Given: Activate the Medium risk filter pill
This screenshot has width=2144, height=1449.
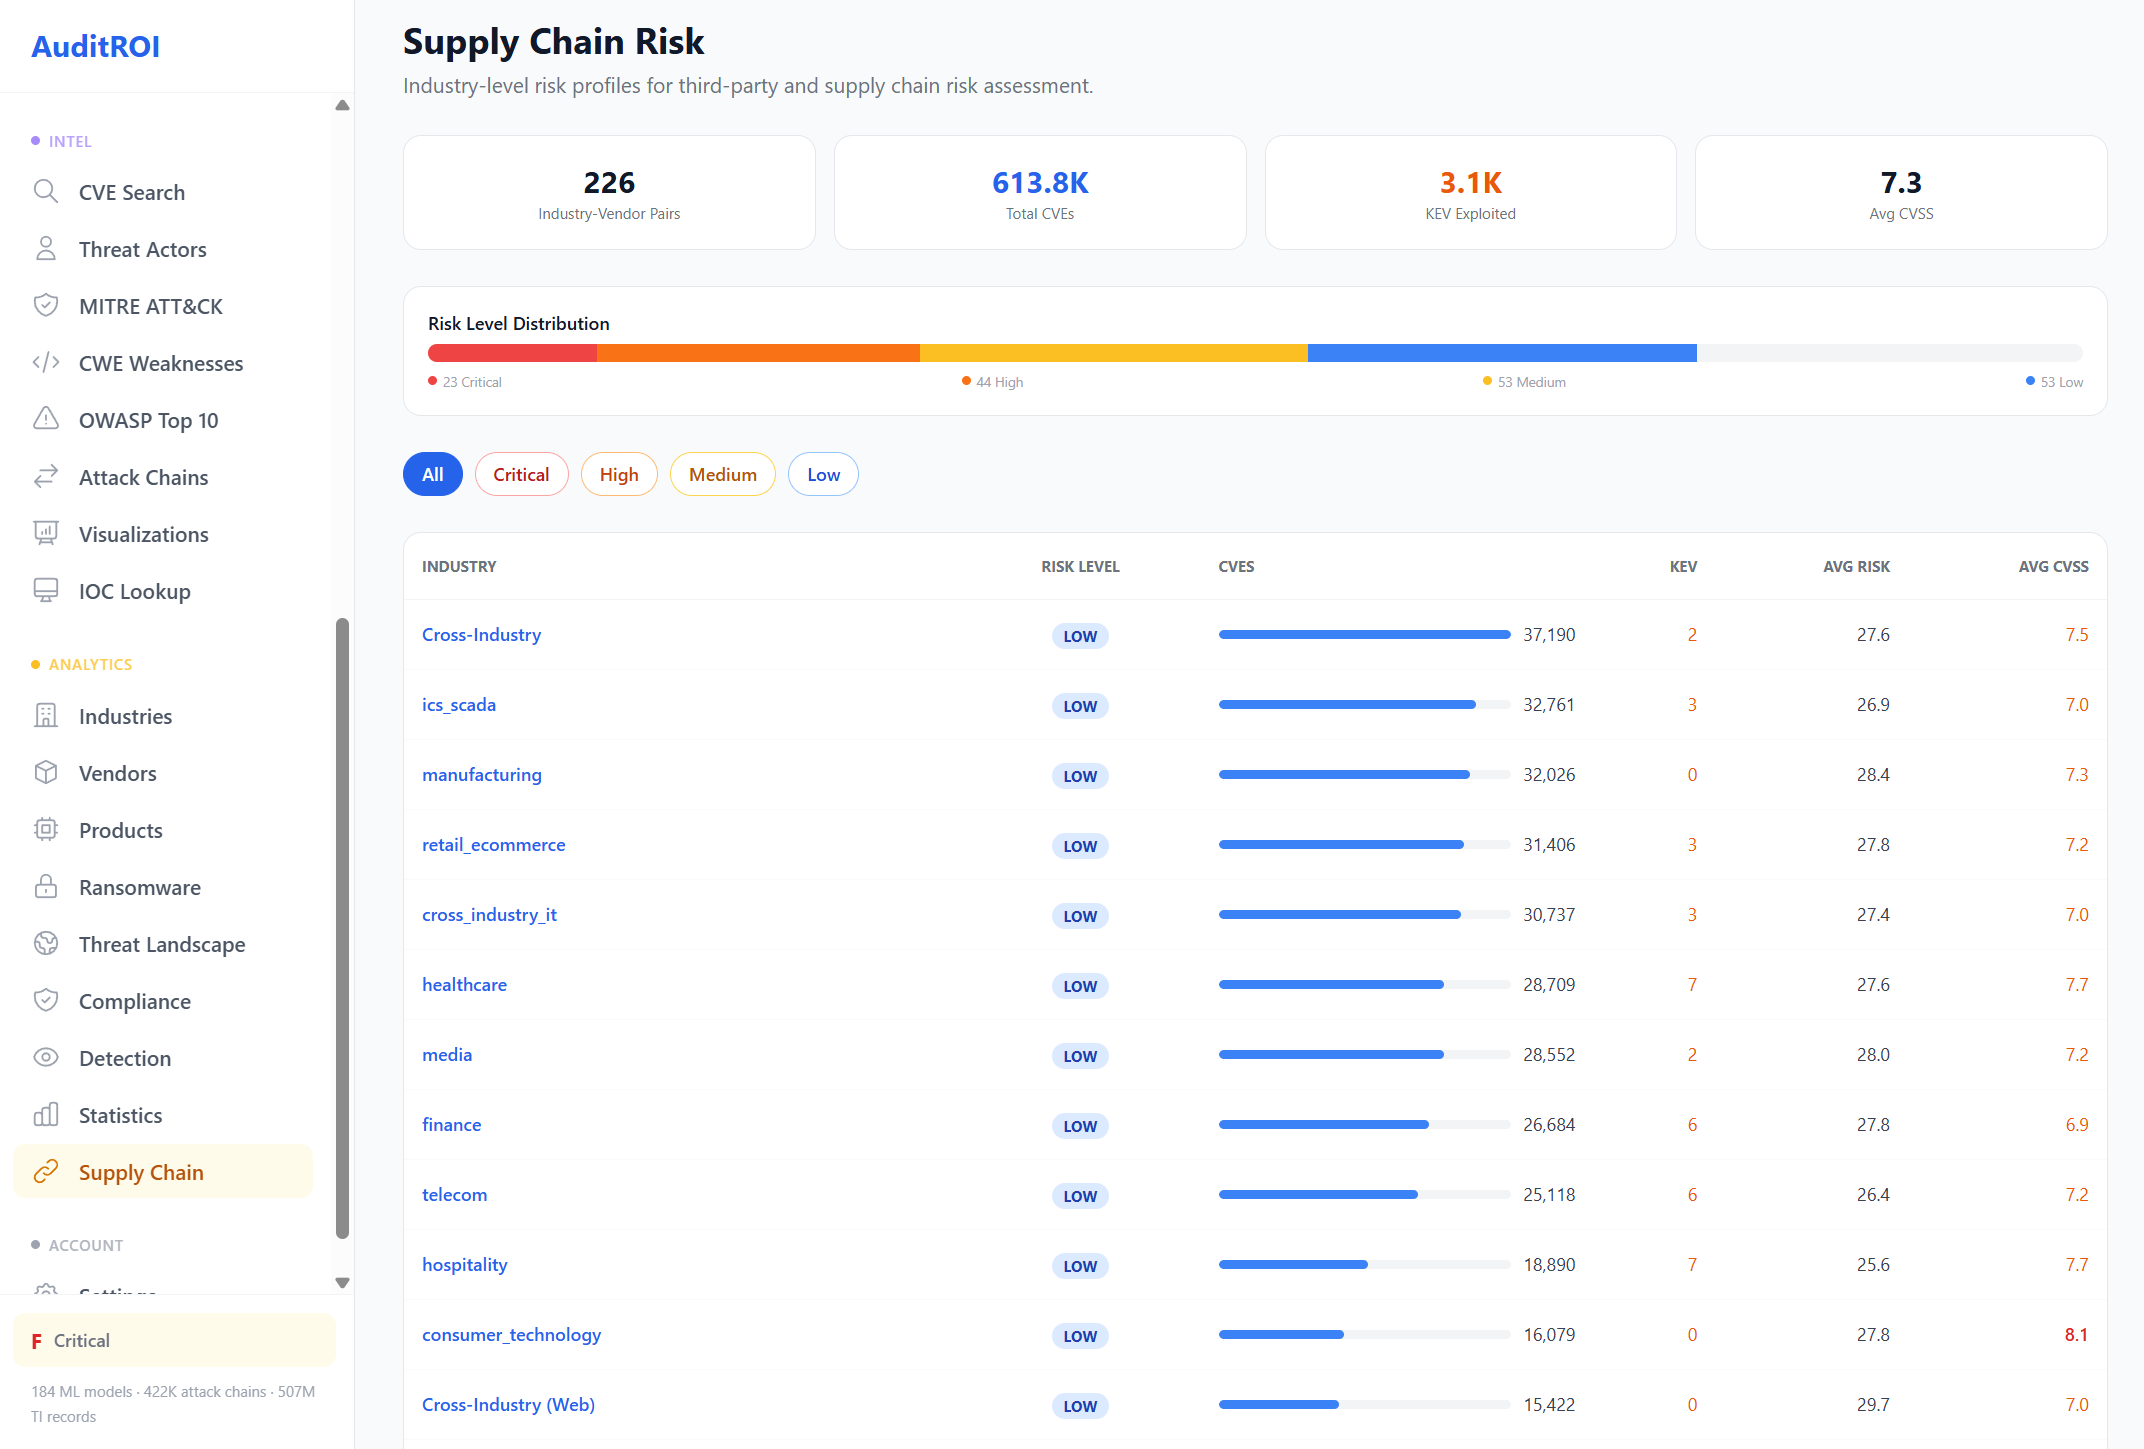Looking at the screenshot, I should point(722,474).
